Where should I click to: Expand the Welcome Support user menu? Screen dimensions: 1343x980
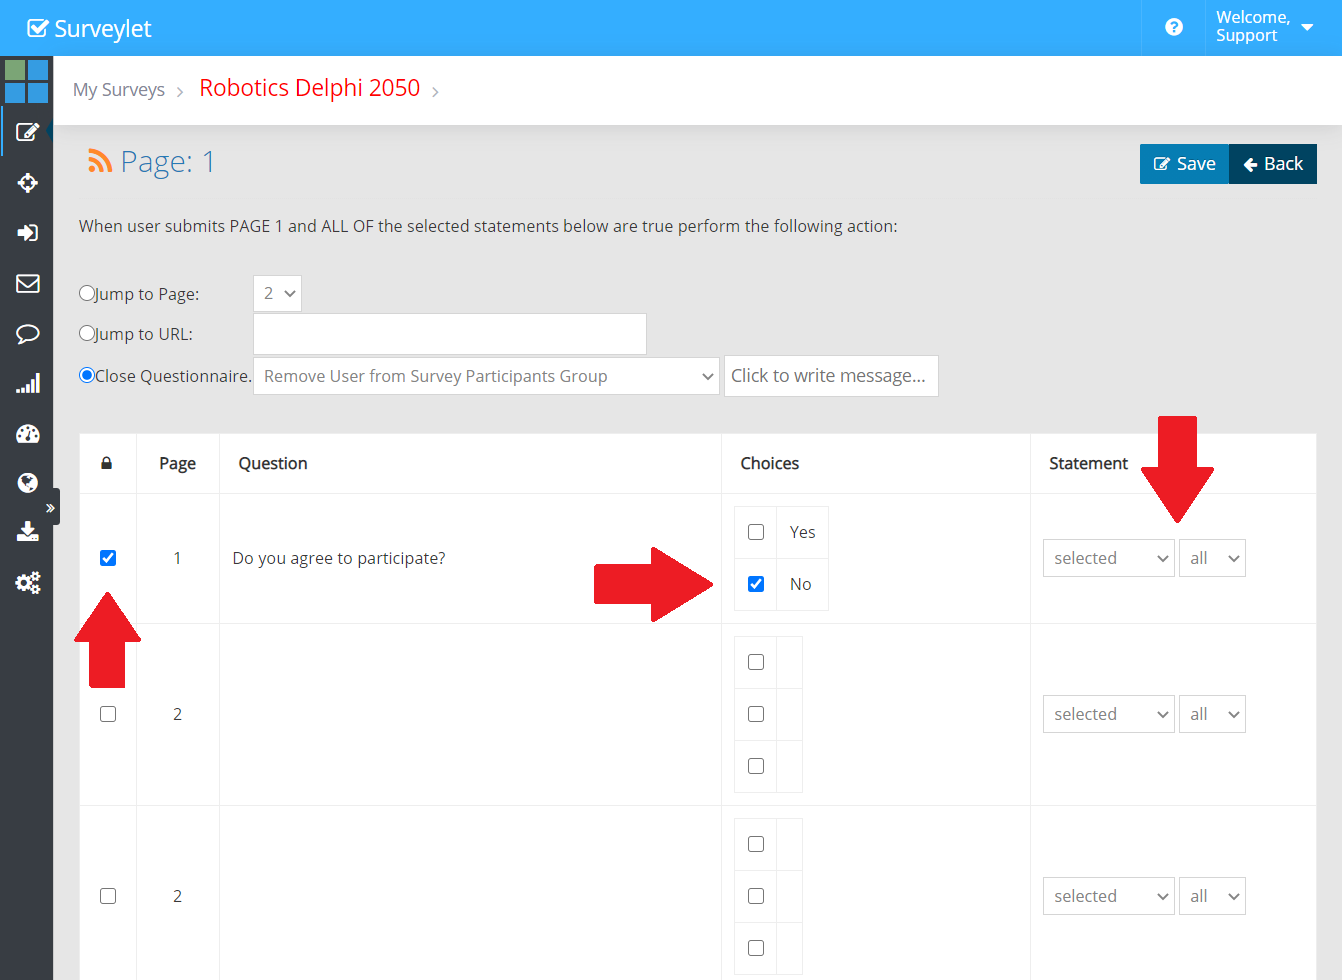[x=1264, y=27]
